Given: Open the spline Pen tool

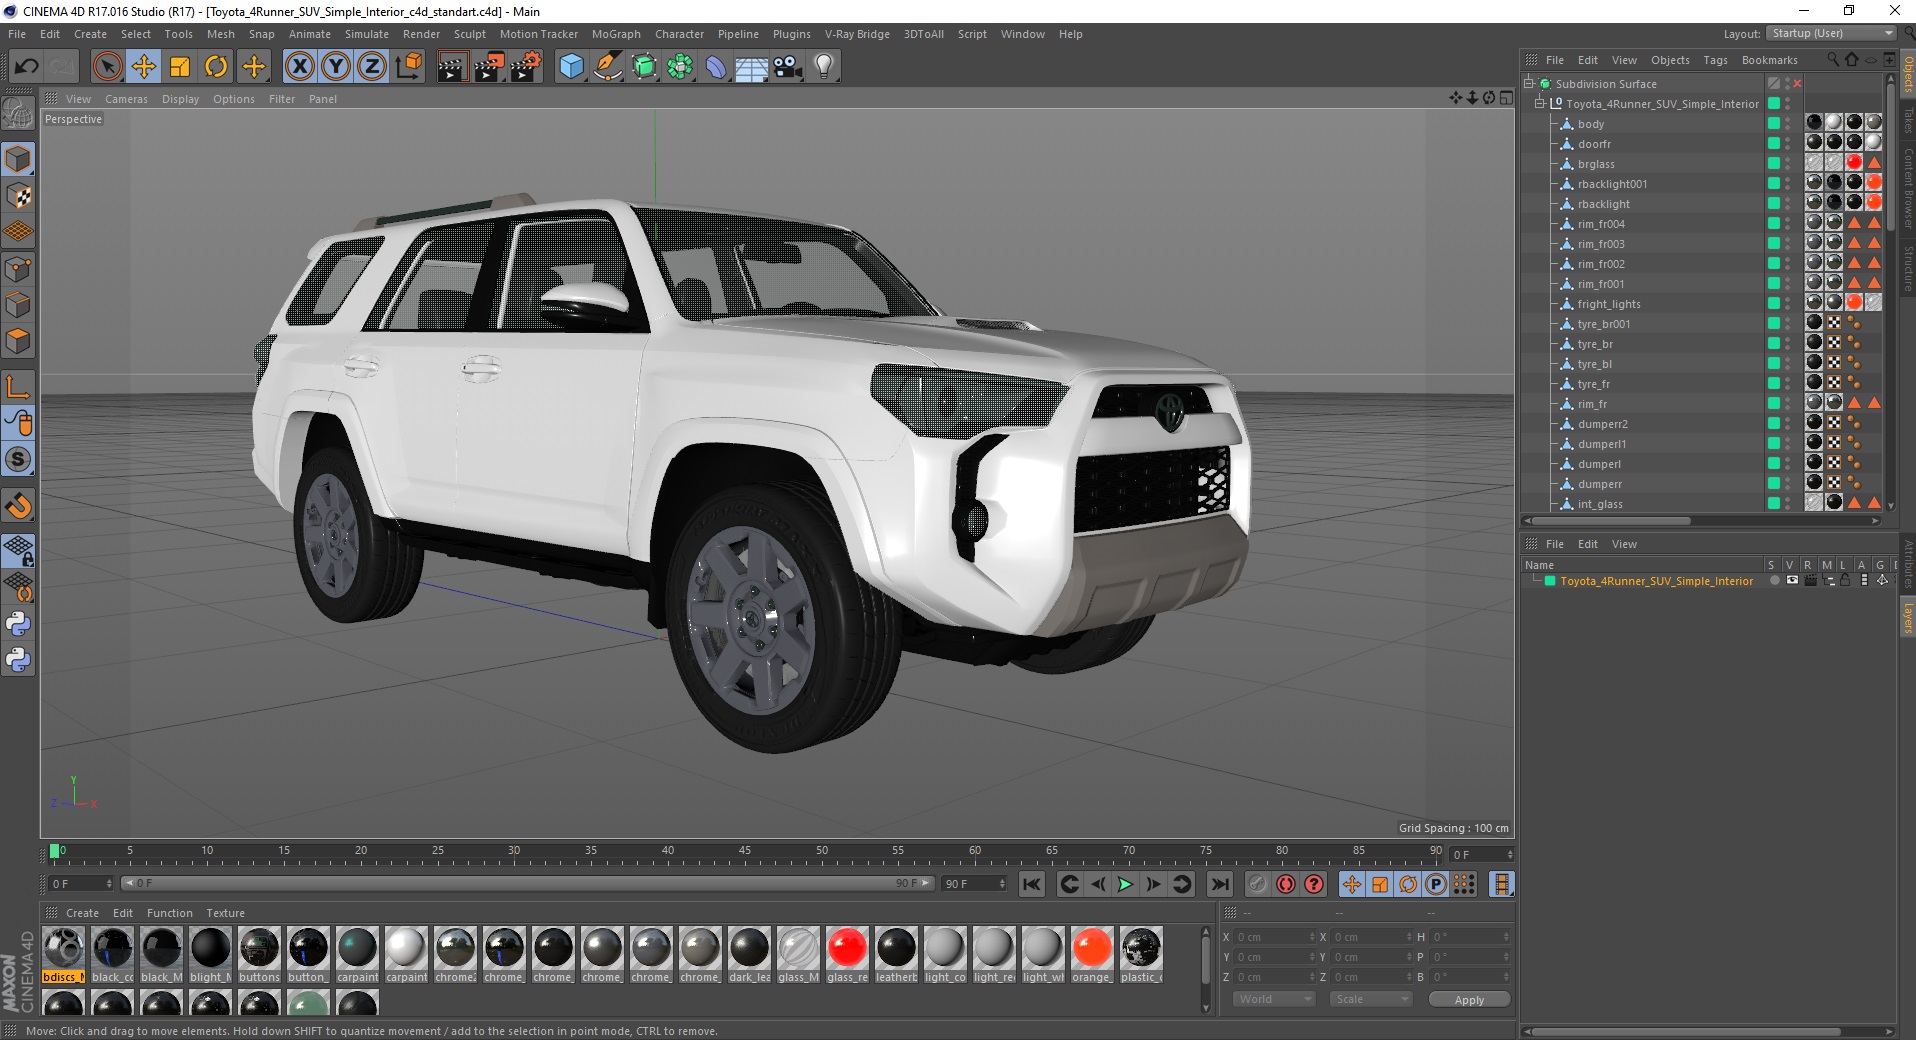Looking at the screenshot, I should click(608, 67).
